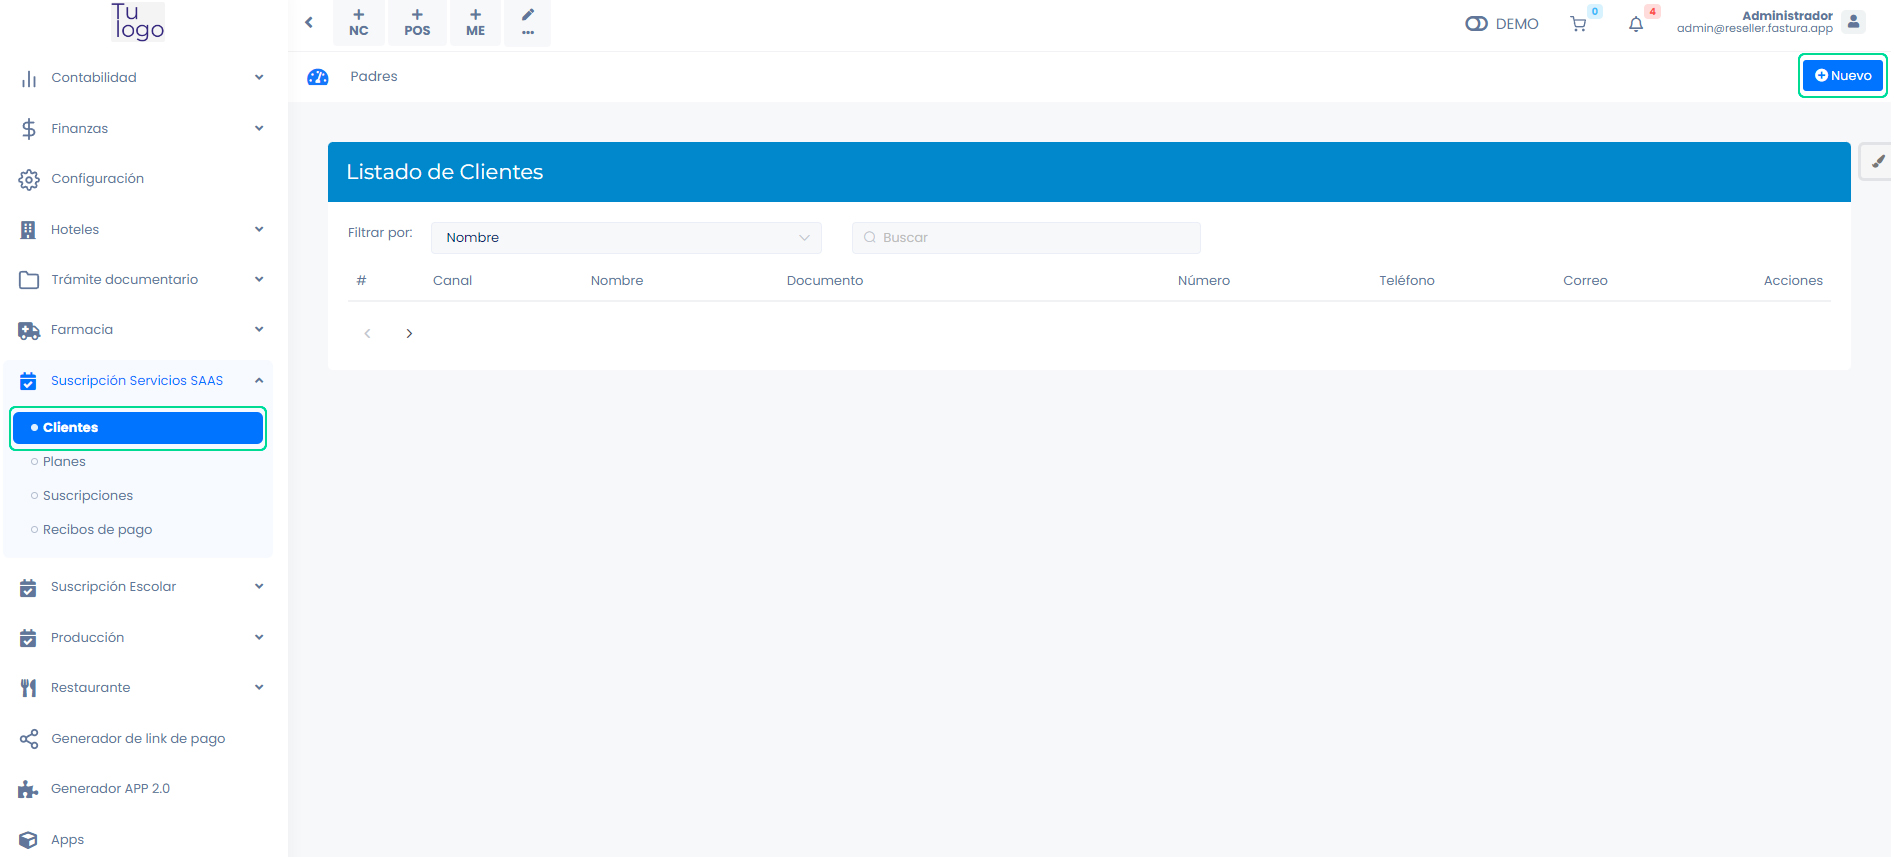Go to Recibos de pago
The width and height of the screenshot is (1894, 857).
coord(97,530)
